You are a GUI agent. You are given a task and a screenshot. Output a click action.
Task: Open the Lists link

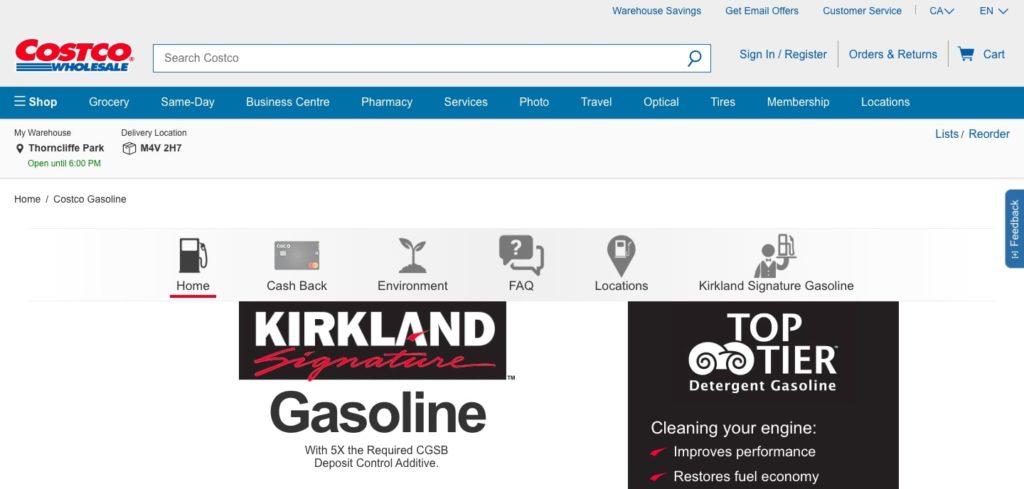(947, 134)
